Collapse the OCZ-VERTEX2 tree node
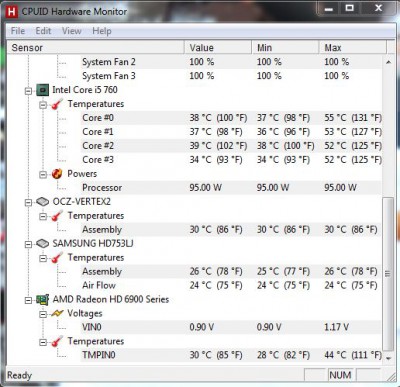This screenshot has height=387, width=400. pos(29,202)
